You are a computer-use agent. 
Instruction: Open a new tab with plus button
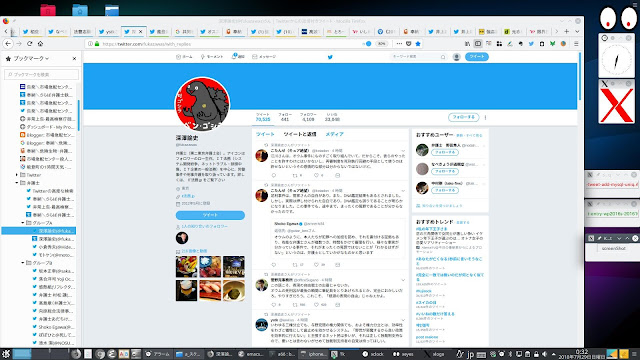point(567,31)
